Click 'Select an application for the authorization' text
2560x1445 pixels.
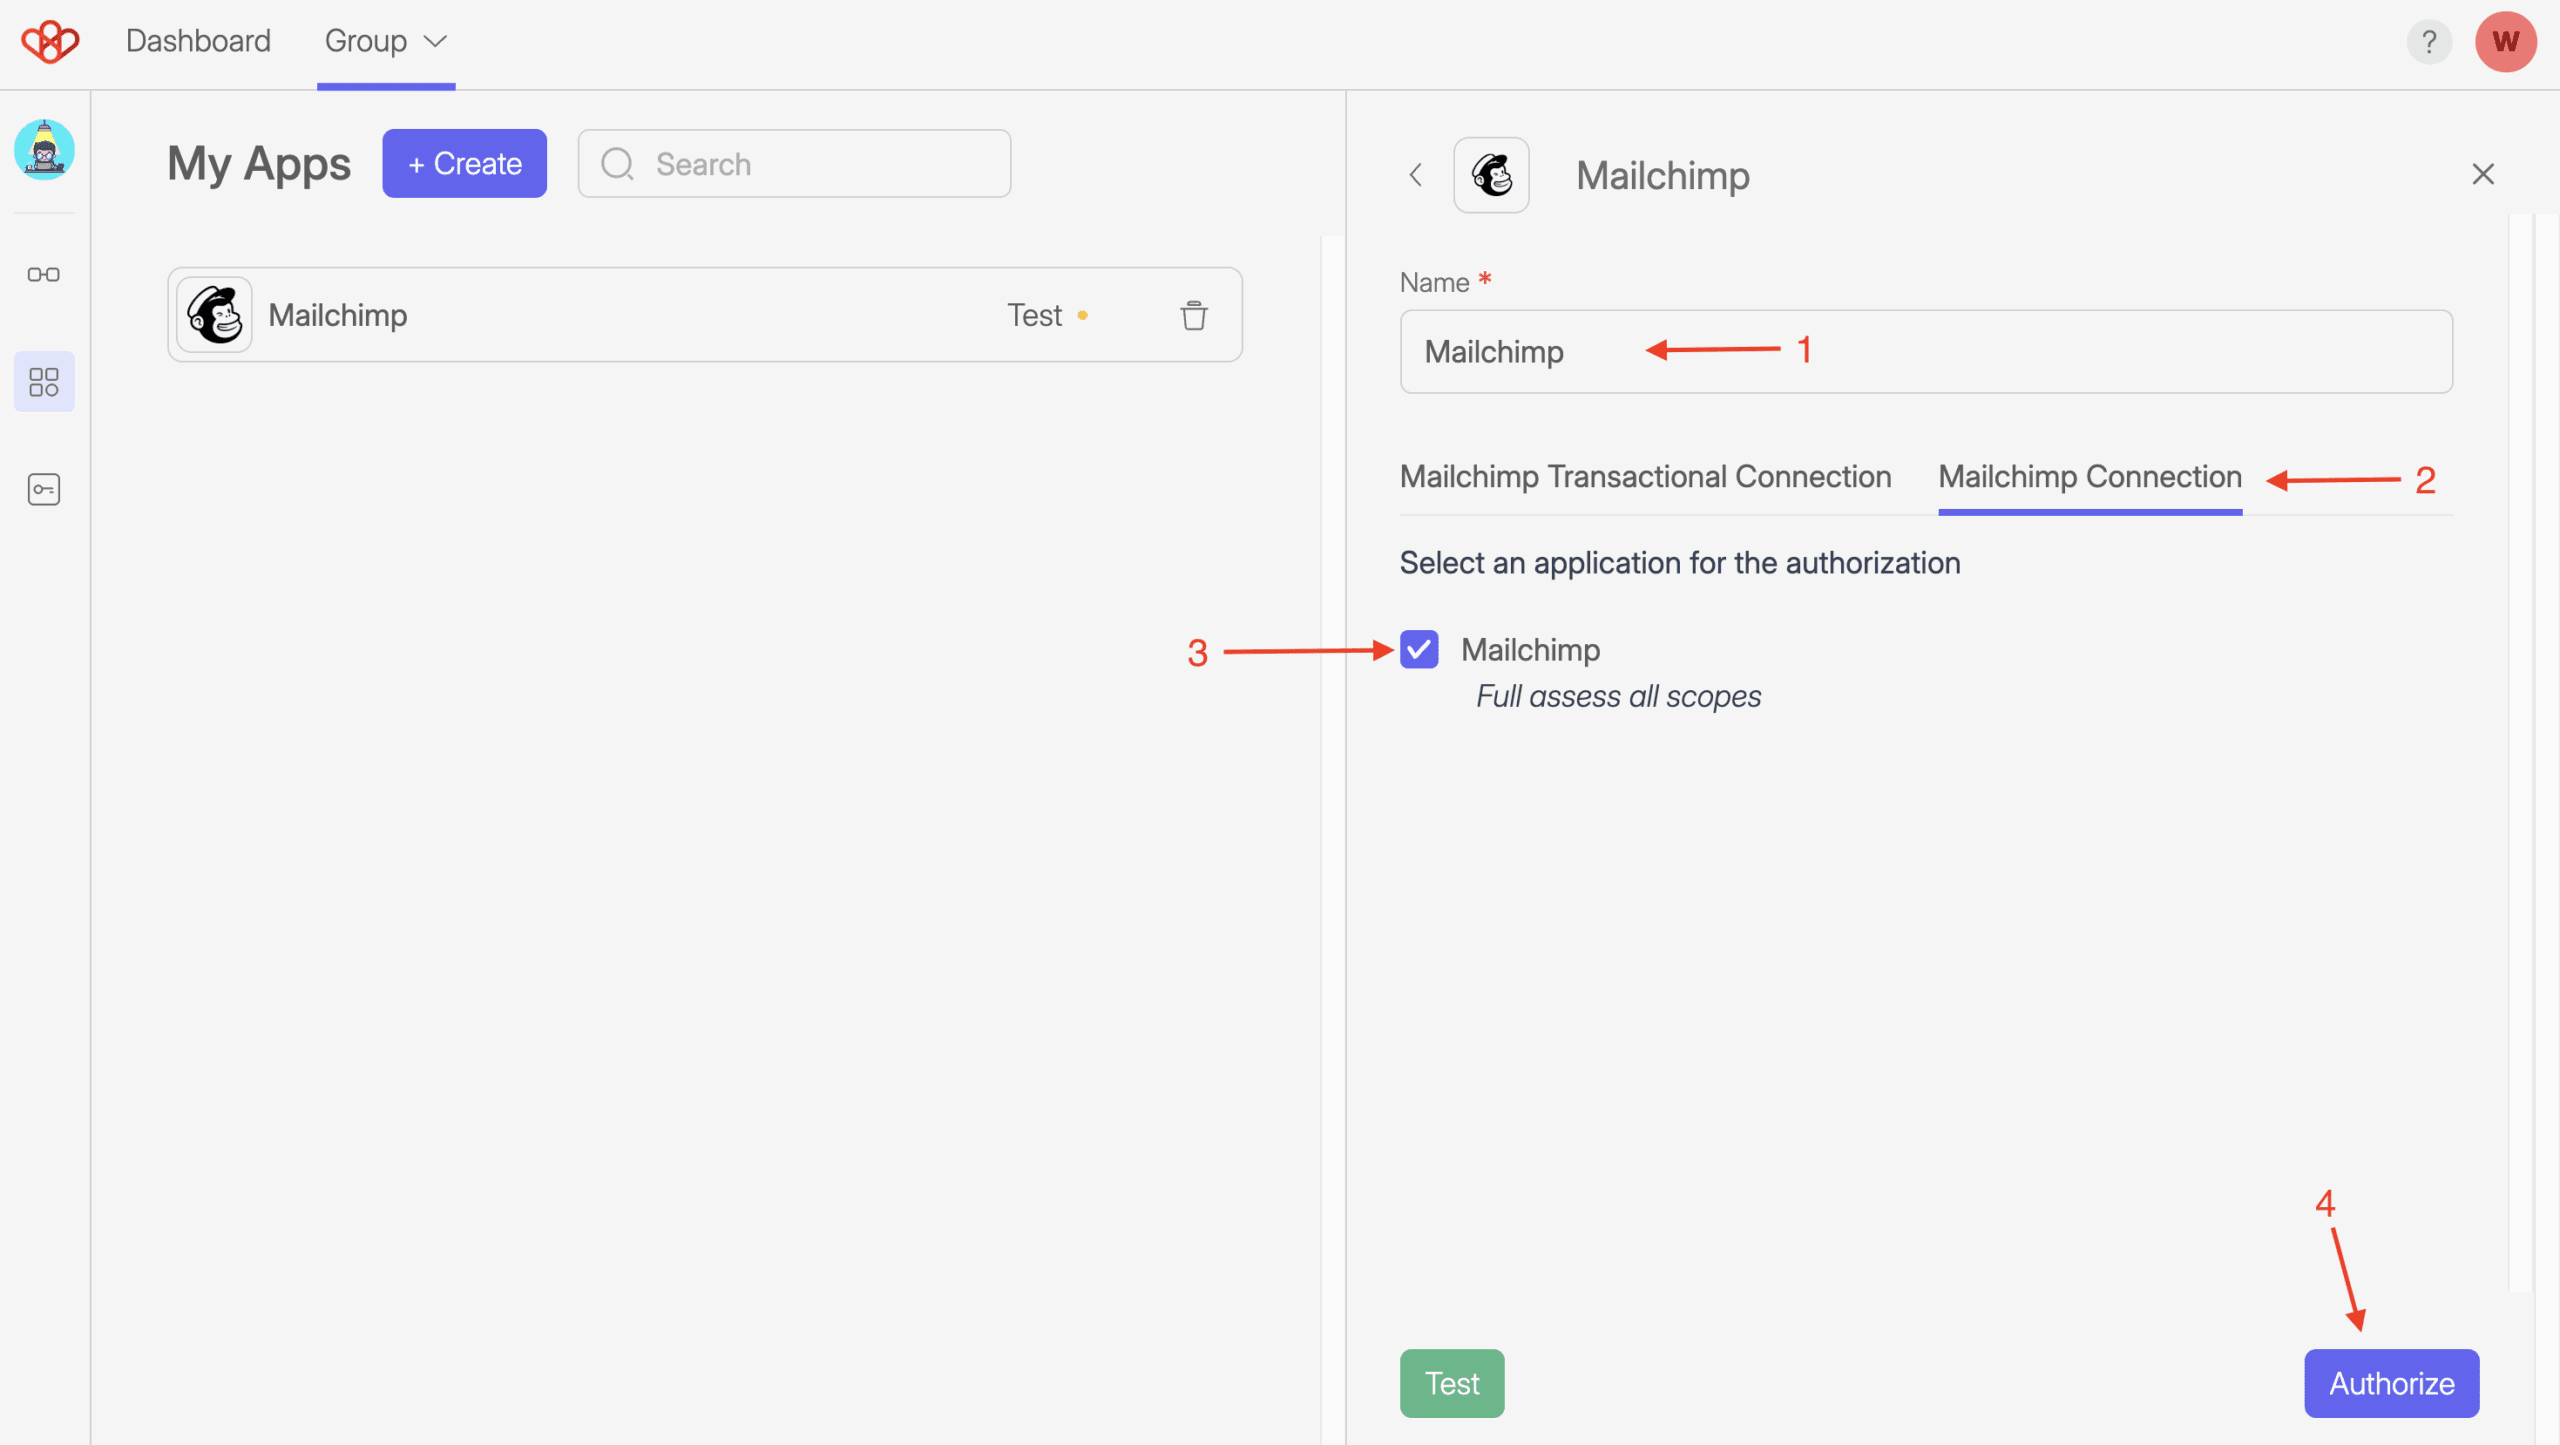tap(1680, 563)
